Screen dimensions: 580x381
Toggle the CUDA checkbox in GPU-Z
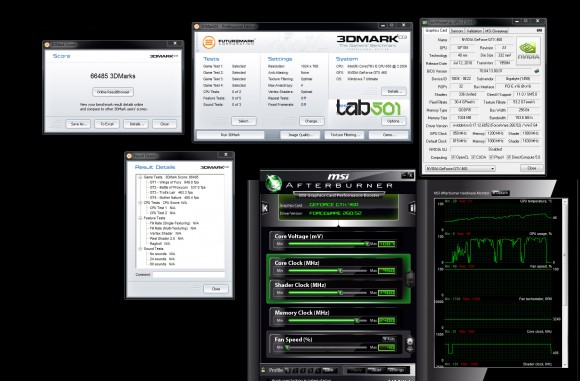tap(473, 157)
